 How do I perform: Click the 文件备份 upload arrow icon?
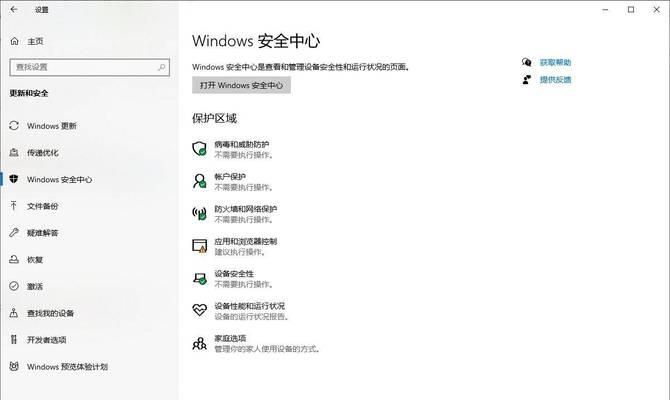click(14, 206)
